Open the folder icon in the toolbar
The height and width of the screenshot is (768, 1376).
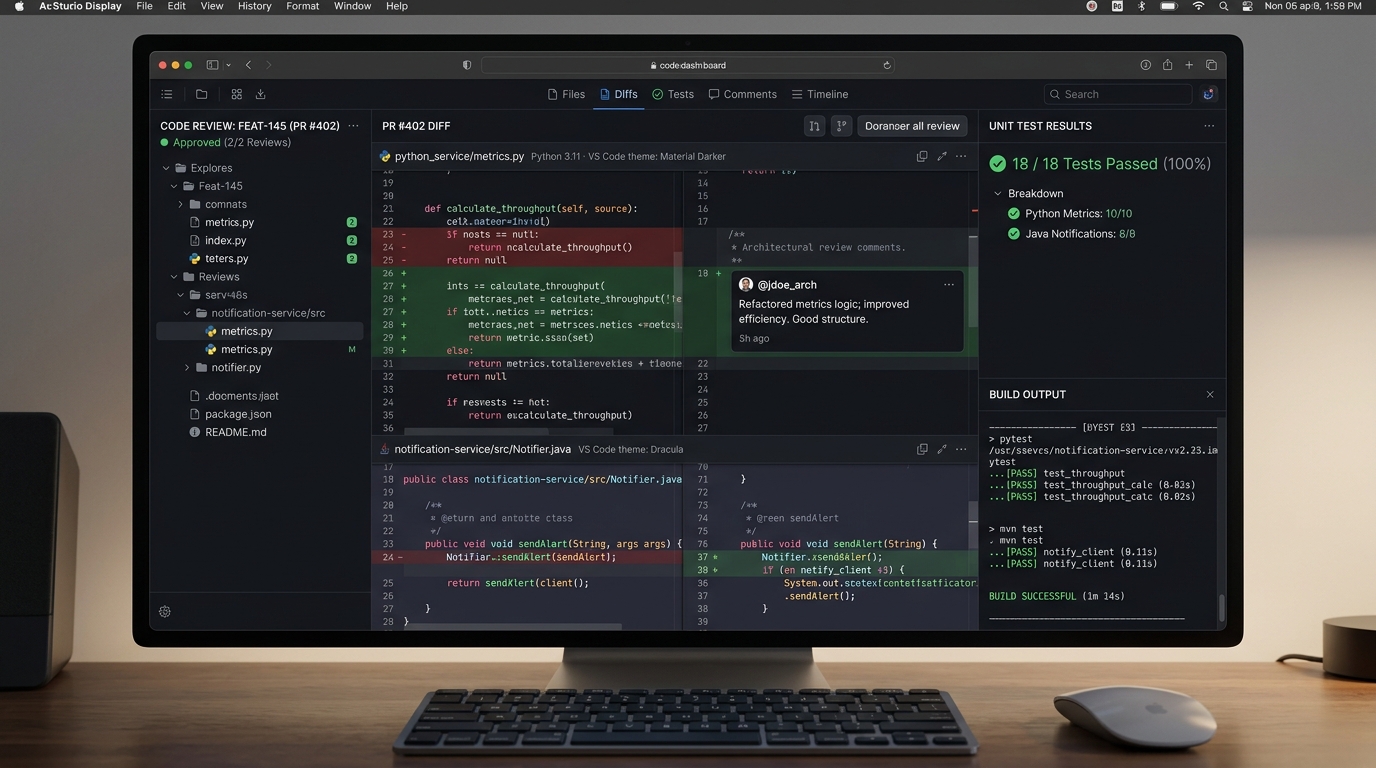pos(202,94)
